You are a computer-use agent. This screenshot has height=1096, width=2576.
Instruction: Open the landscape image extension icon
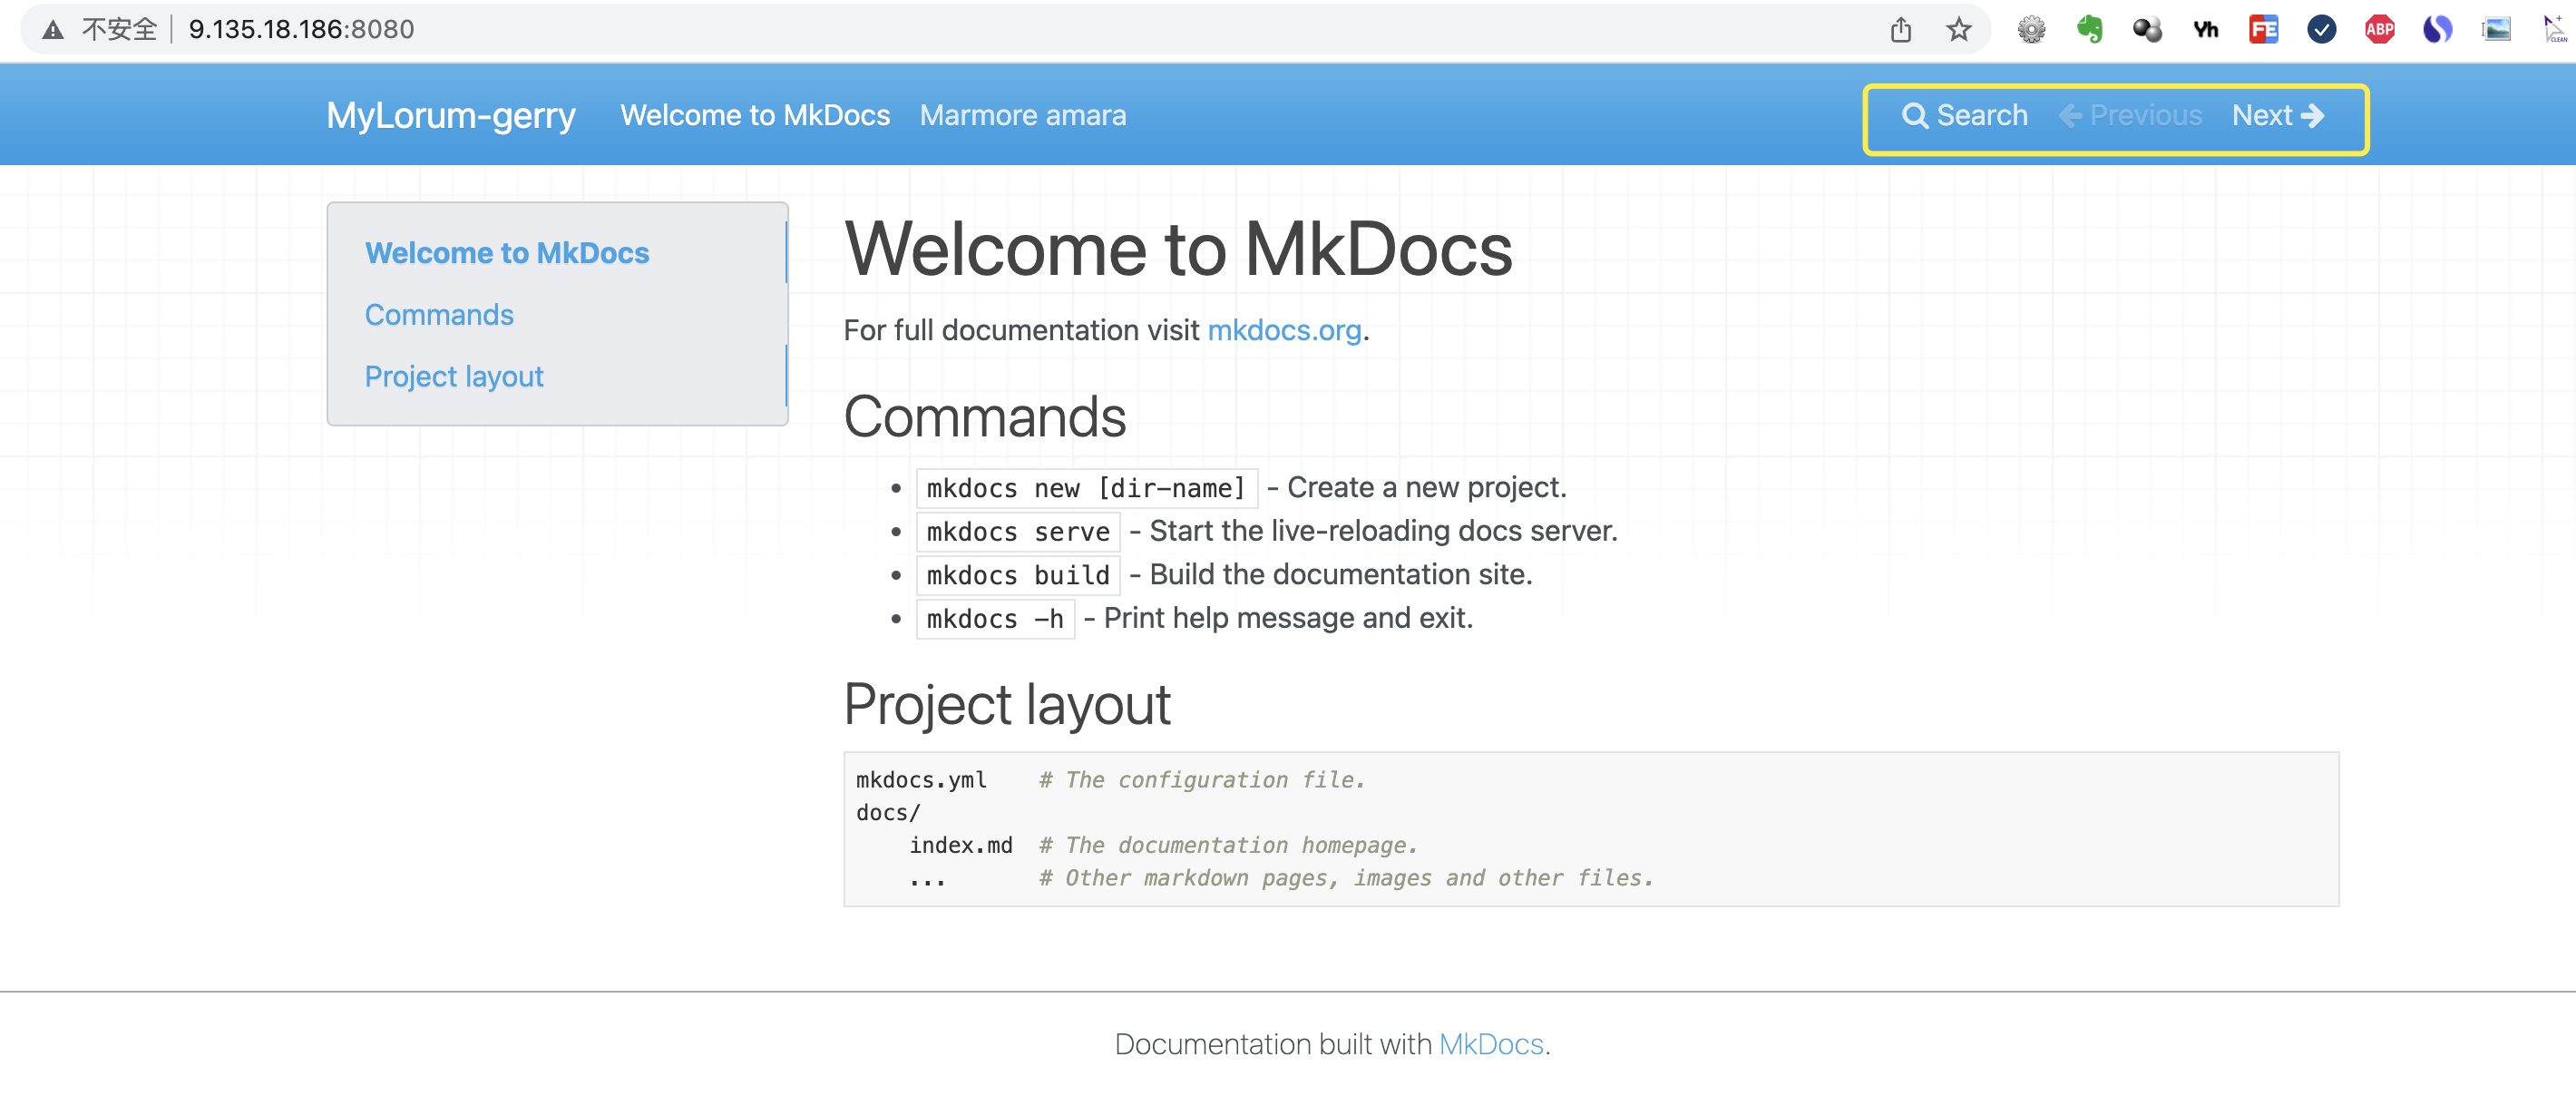(x=2496, y=30)
